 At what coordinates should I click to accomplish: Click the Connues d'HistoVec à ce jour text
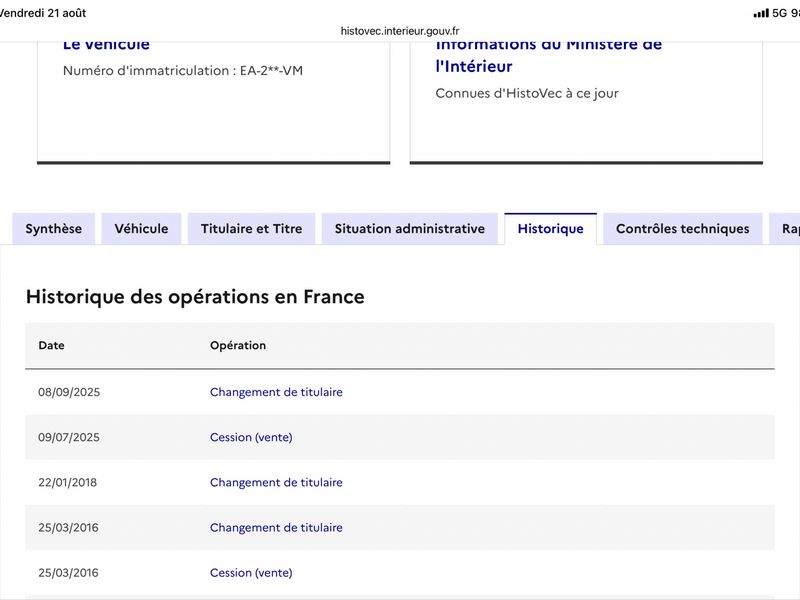click(x=527, y=93)
